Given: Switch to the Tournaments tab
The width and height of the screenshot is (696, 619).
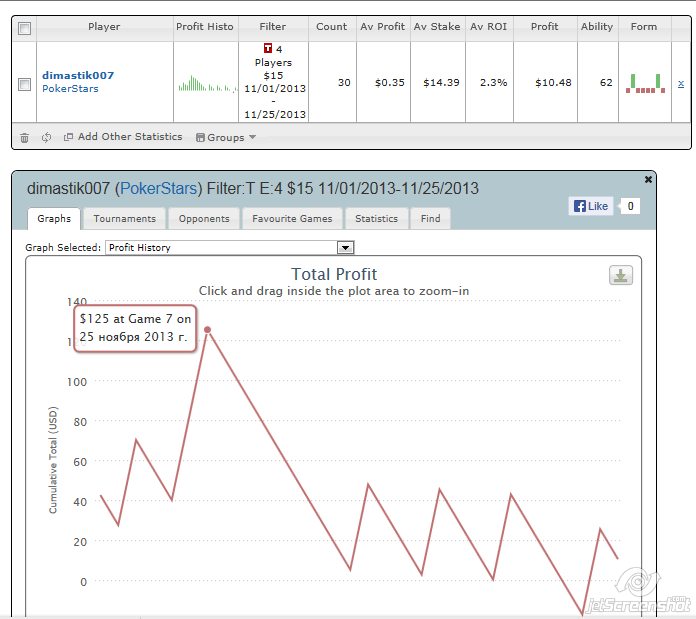Looking at the screenshot, I should coord(125,218).
